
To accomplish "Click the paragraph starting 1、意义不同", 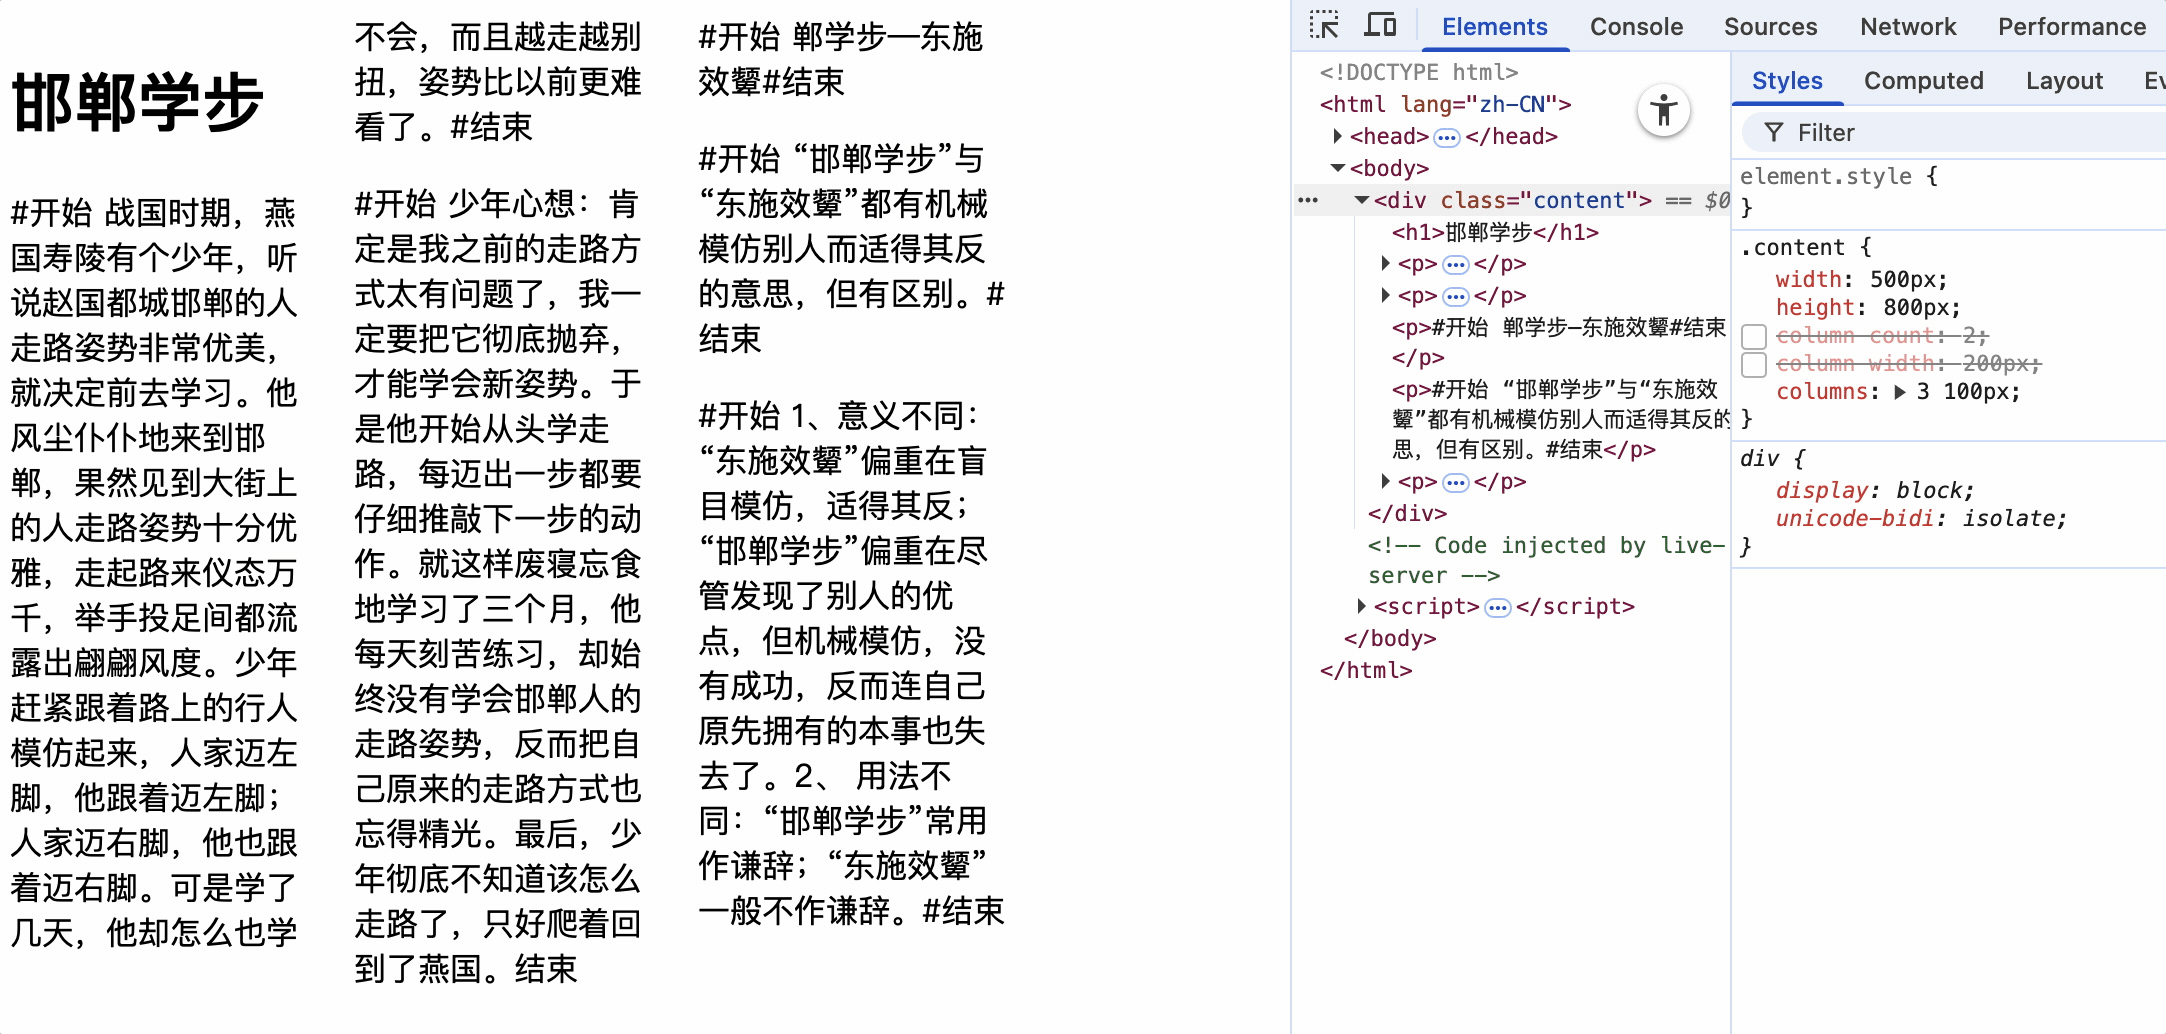I will 851,663.
